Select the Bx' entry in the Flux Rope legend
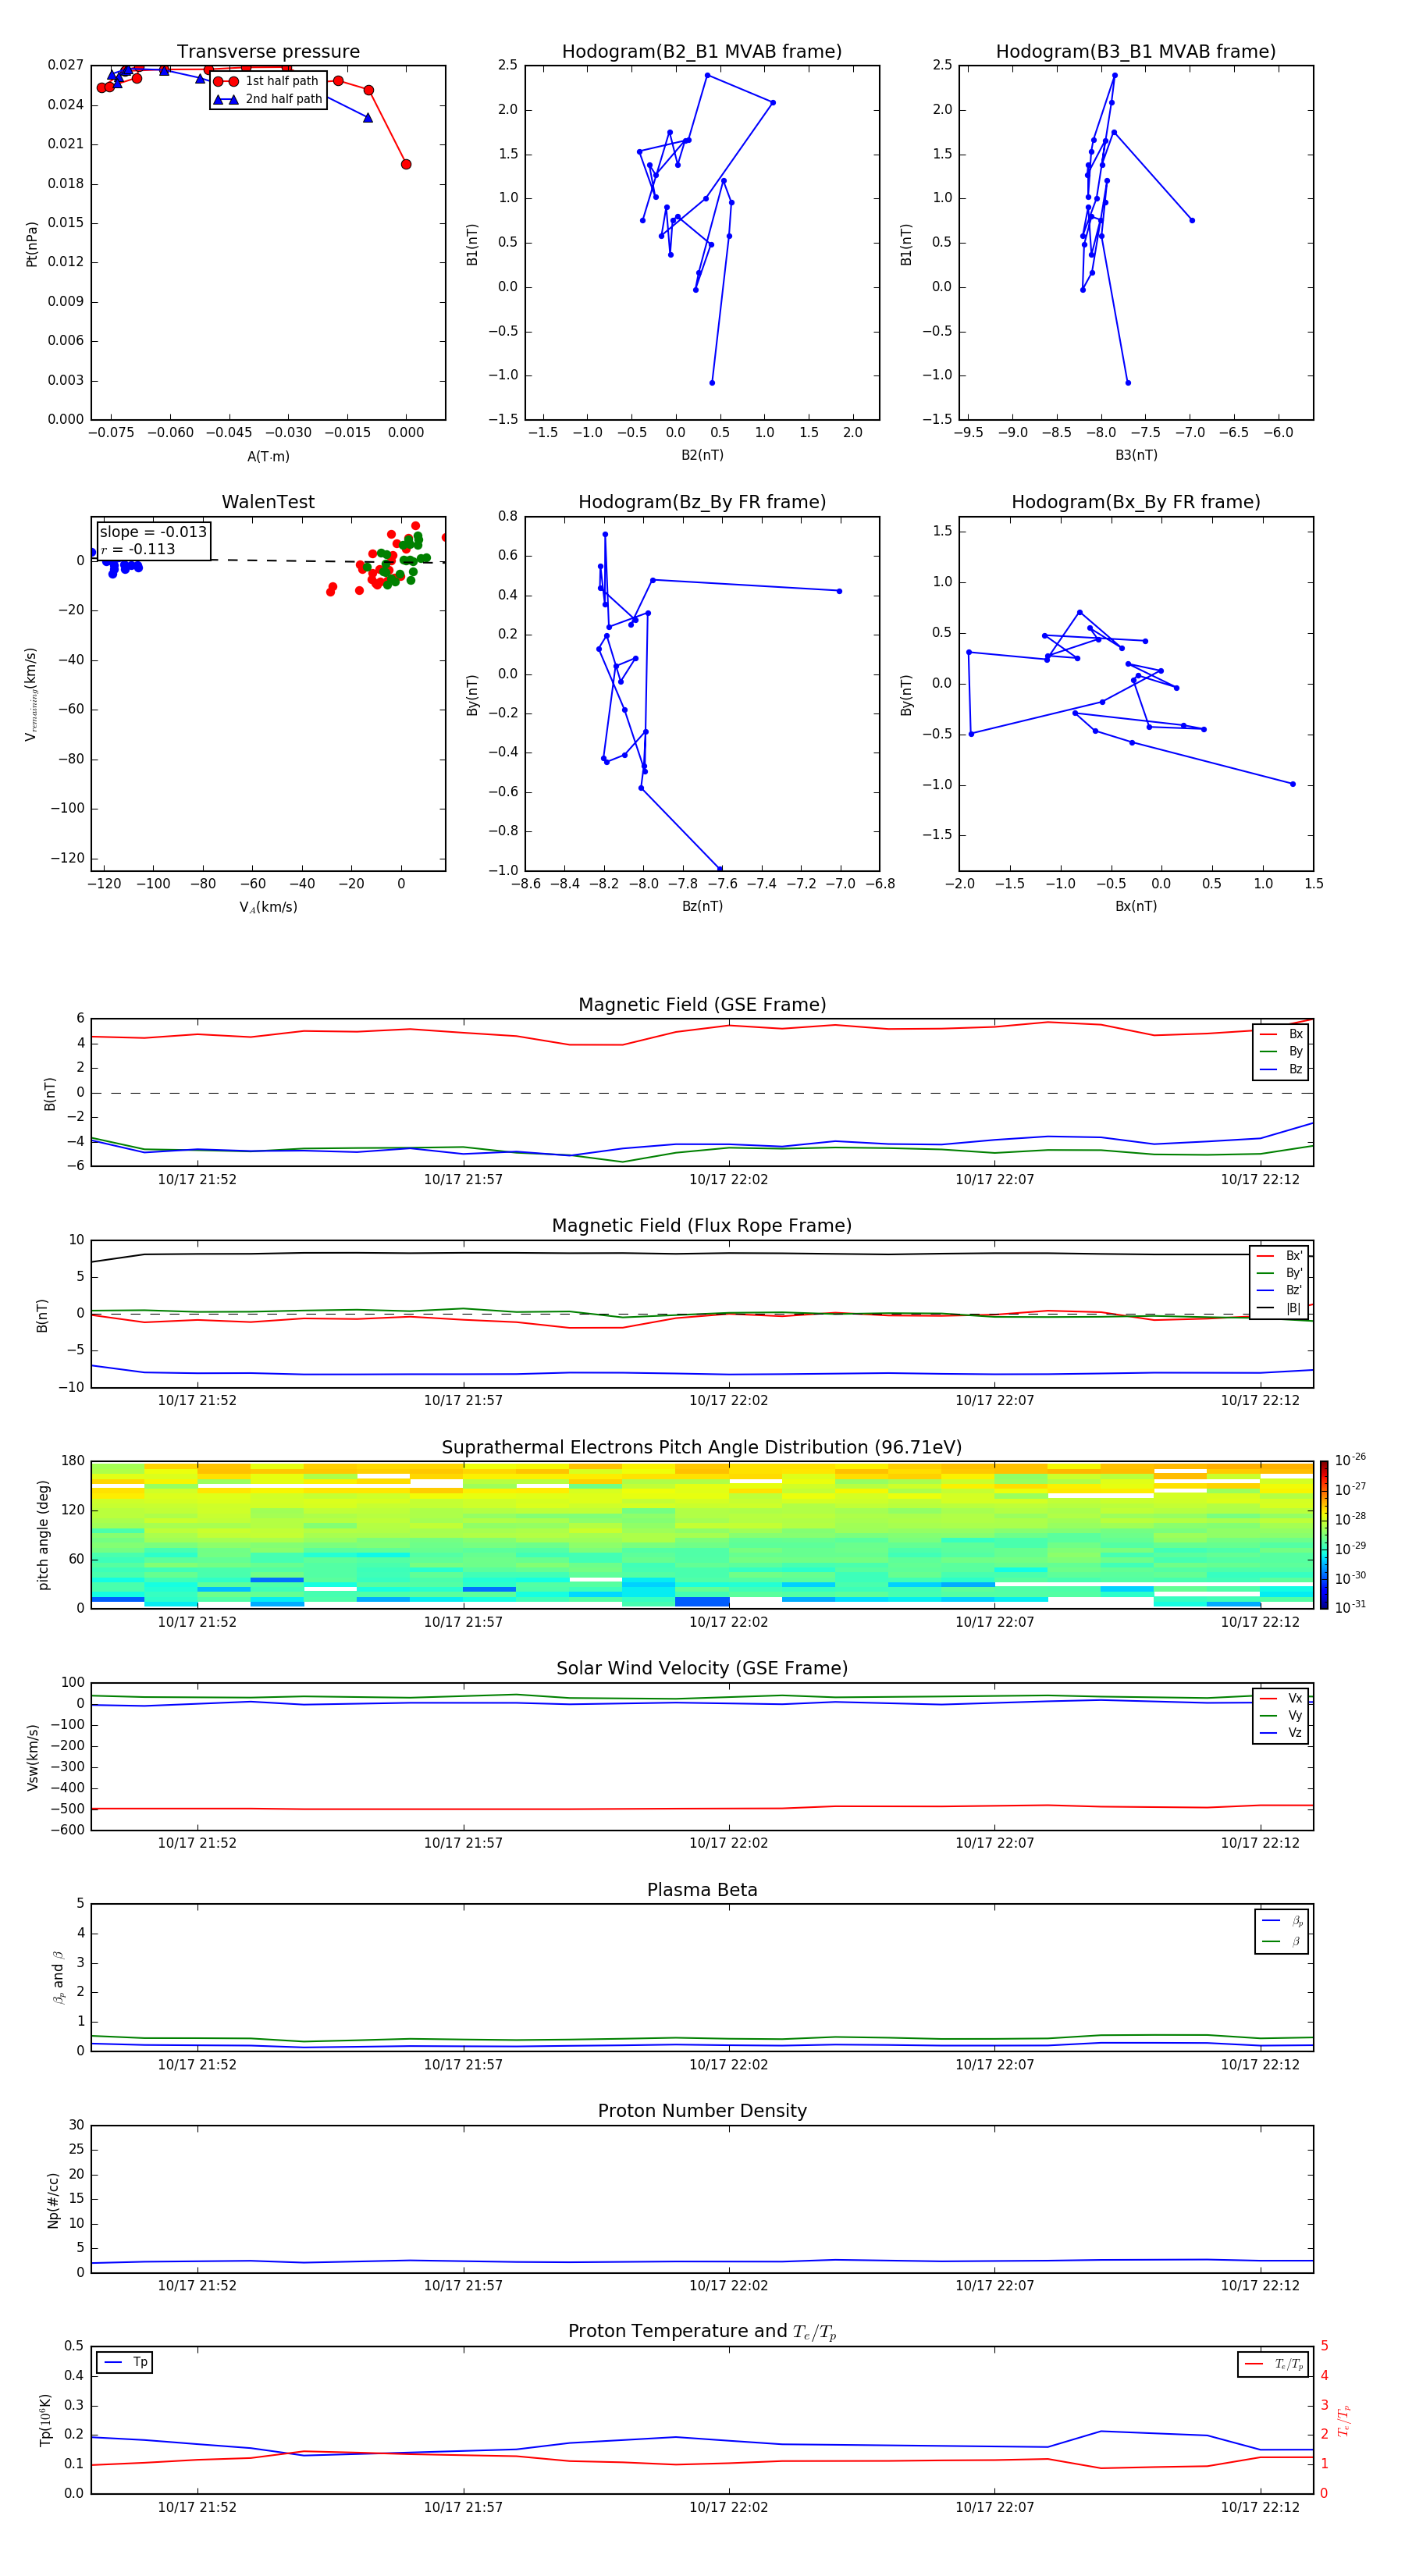 [x=1280, y=1256]
